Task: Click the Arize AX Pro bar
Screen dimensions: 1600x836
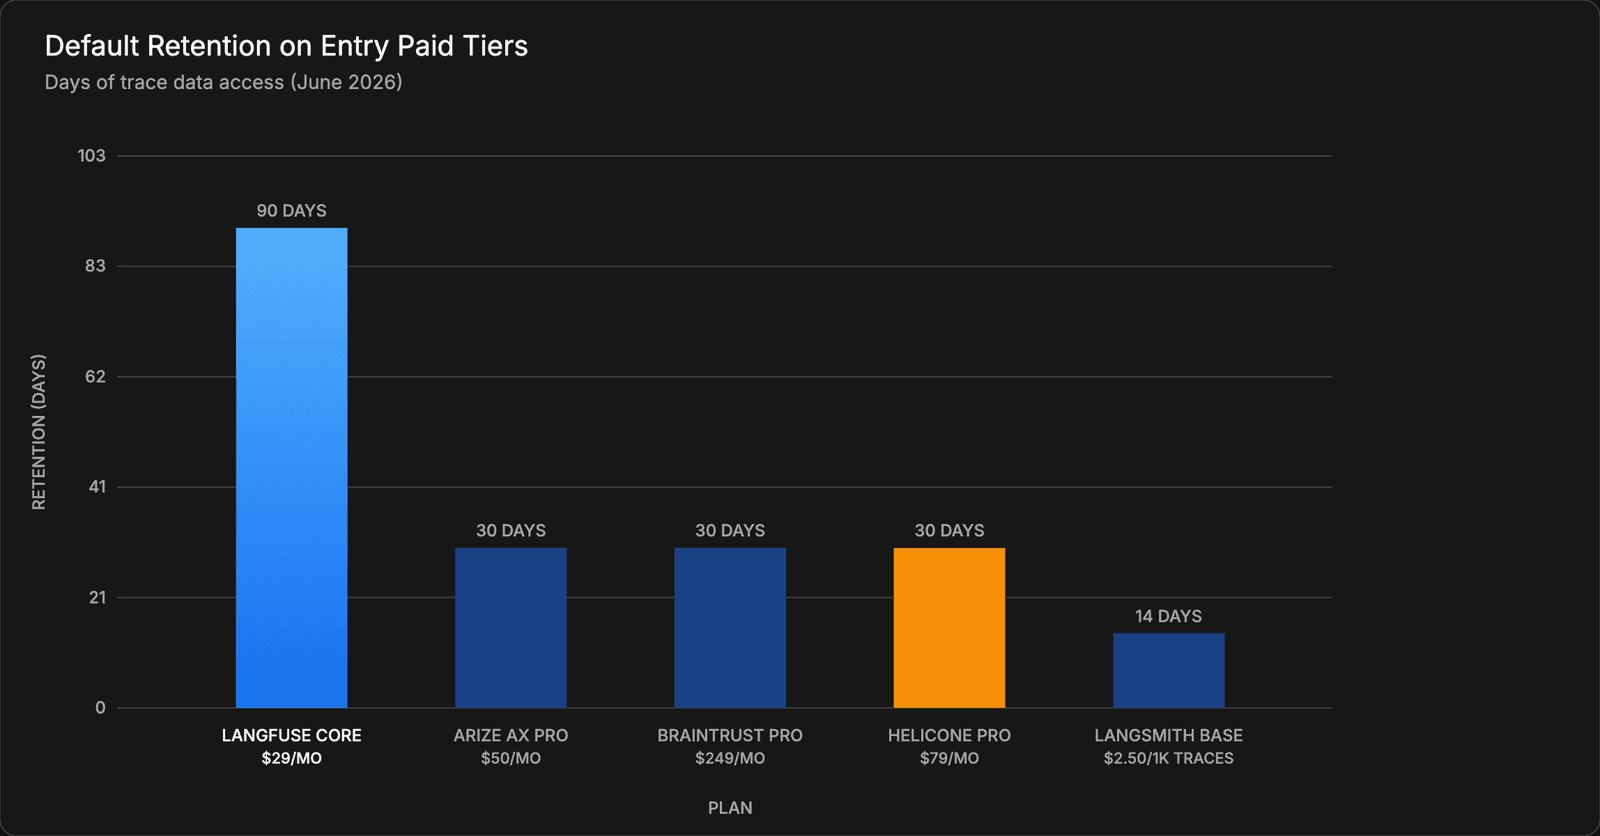Action: point(511,628)
